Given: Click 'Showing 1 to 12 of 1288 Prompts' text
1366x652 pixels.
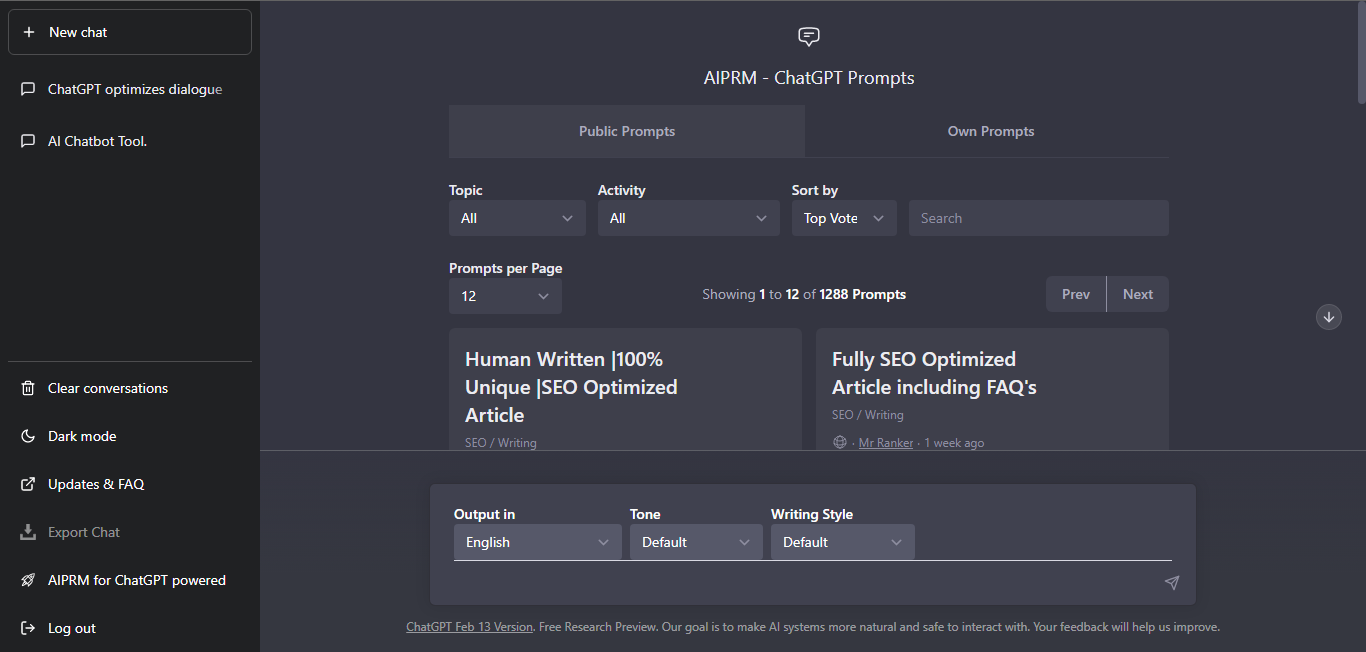Looking at the screenshot, I should (x=804, y=294).
